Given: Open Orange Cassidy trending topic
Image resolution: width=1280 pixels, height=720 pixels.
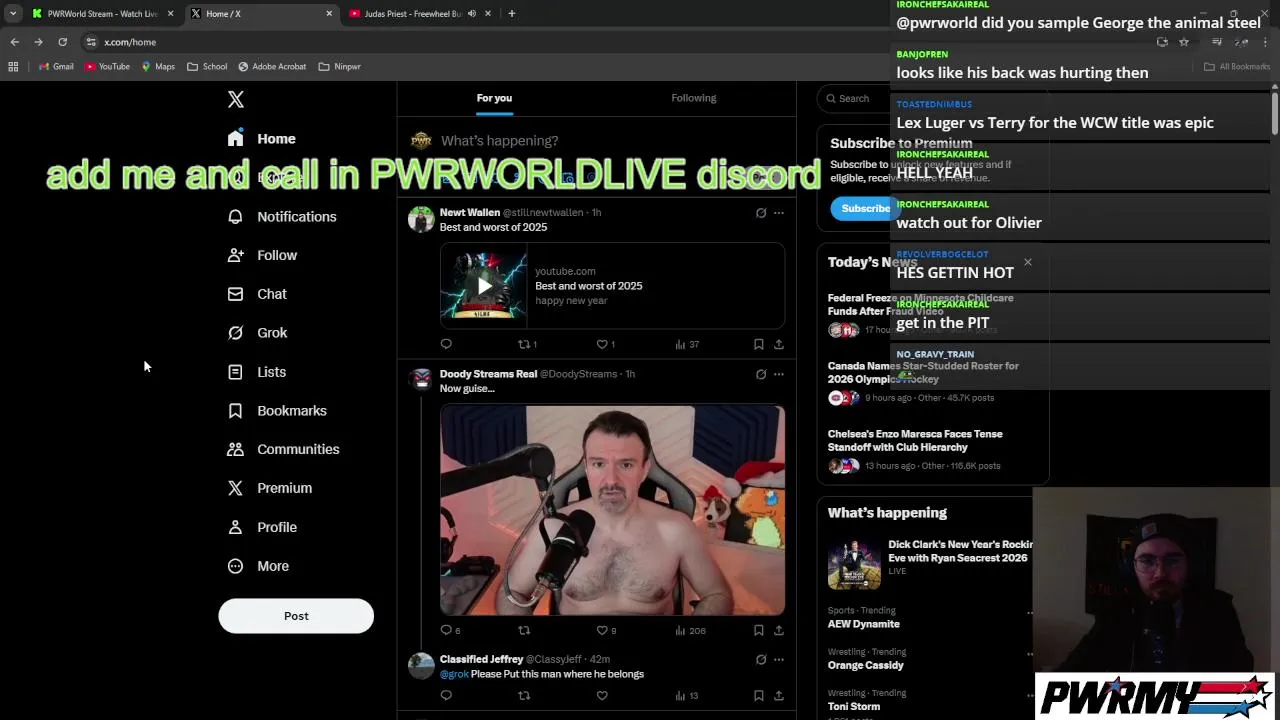Looking at the screenshot, I should click(x=865, y=665).
